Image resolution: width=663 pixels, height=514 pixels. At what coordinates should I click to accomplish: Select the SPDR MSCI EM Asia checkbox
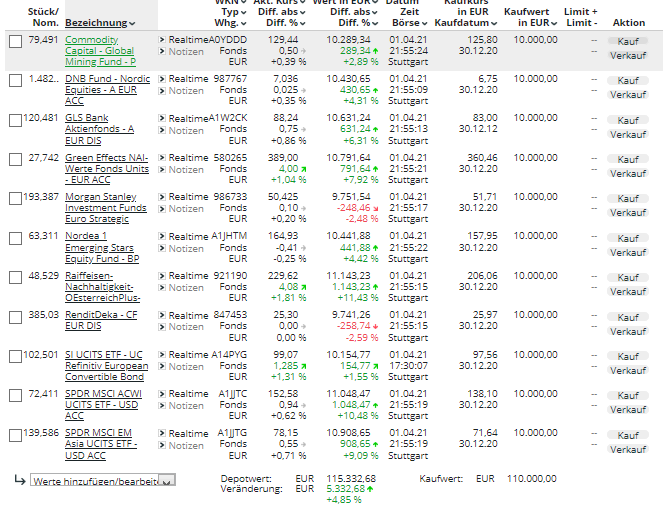tap(16, 435)
